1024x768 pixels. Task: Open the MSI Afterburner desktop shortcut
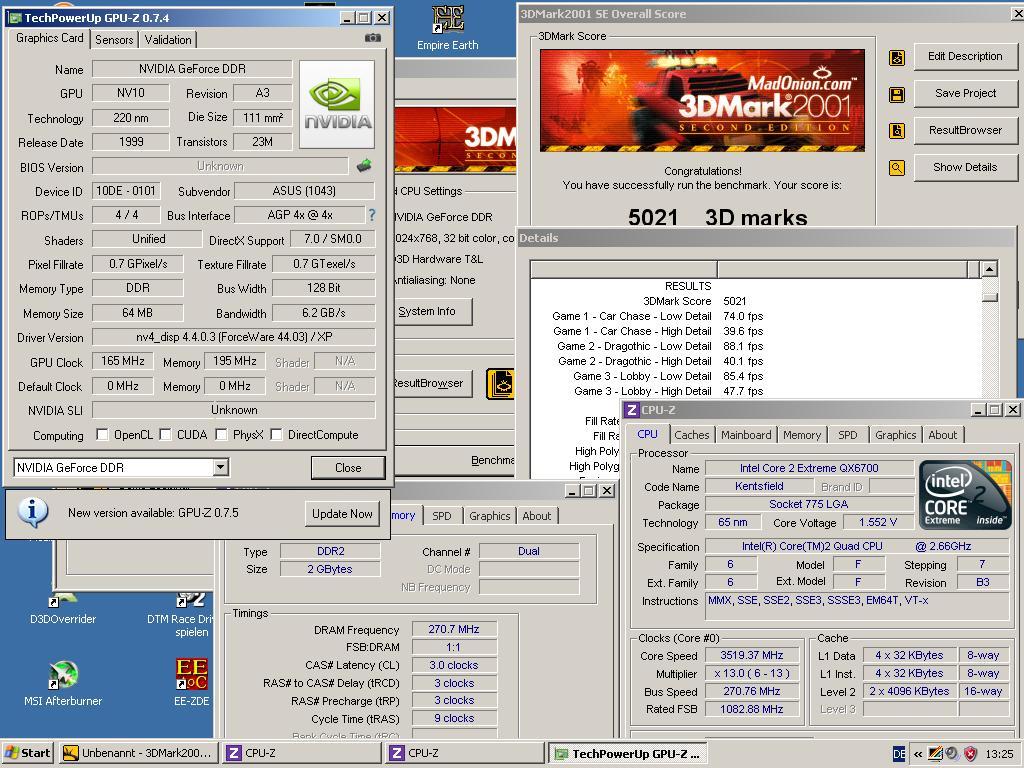click(63, 683)
